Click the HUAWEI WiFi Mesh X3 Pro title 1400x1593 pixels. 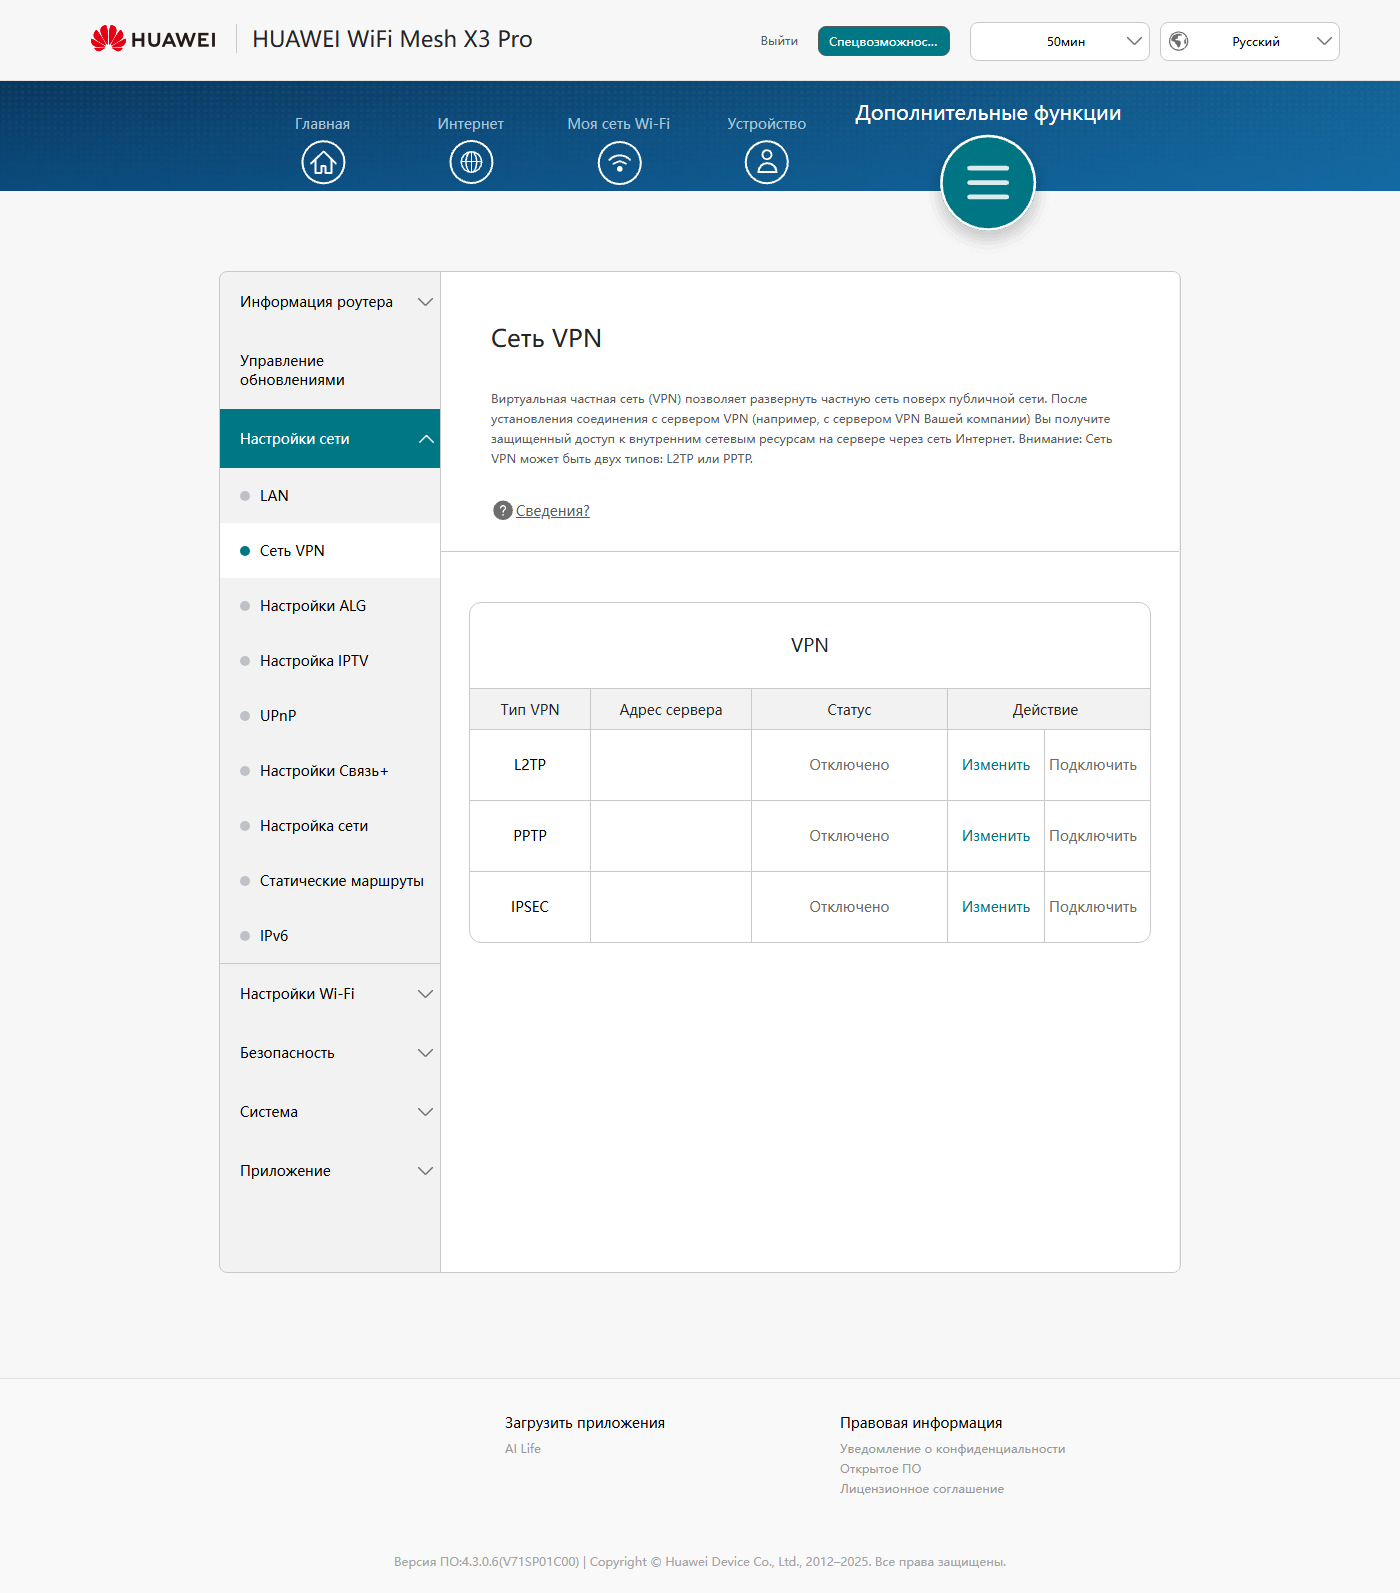(392, 39)
